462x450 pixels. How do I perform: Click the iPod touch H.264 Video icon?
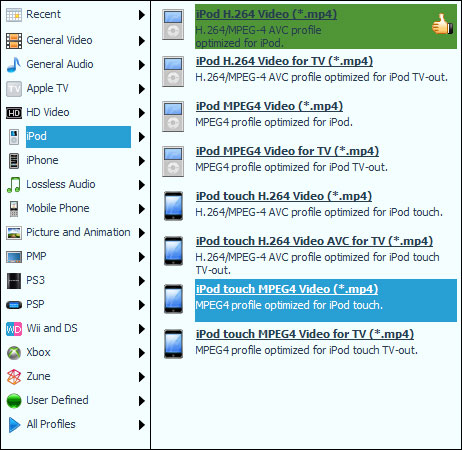pos(174,206)
